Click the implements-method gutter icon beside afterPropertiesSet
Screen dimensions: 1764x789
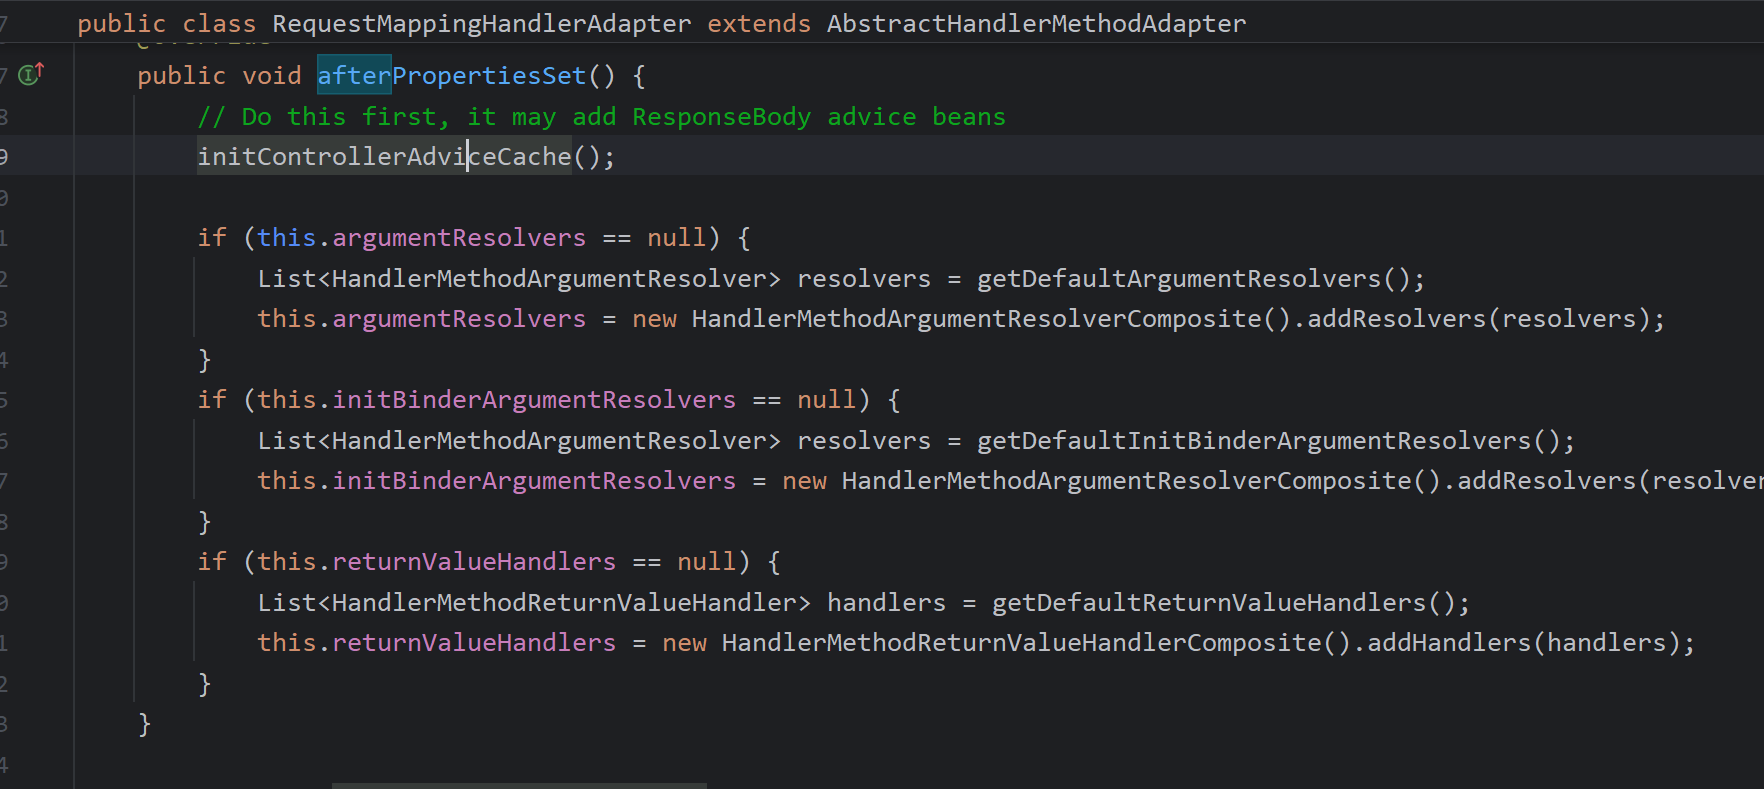[x=31, y=73]
